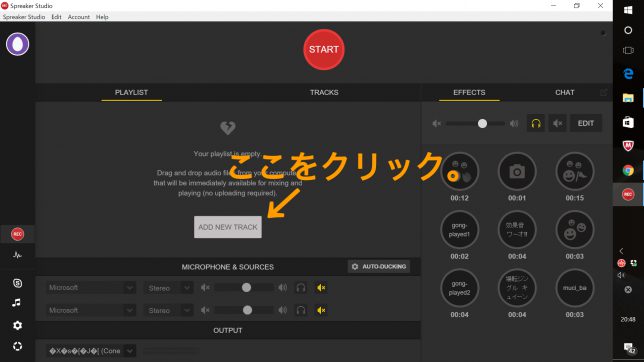The width and height of the screenshot is (644, 362).
Task: Open Microsoft Edge from taskbar
Action: [x=628, y=74]
